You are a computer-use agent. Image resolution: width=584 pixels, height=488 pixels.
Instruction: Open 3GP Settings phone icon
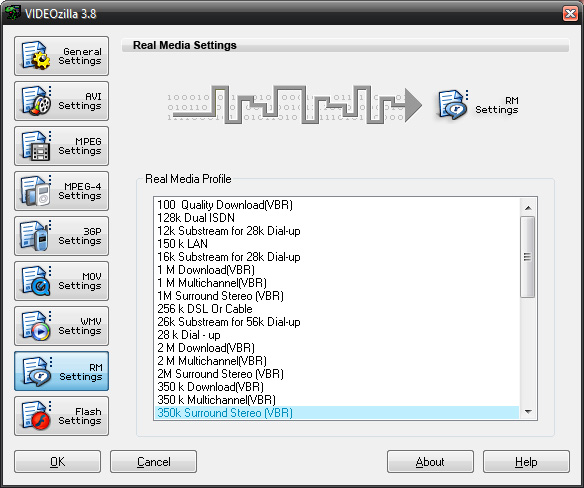[36, 236]
